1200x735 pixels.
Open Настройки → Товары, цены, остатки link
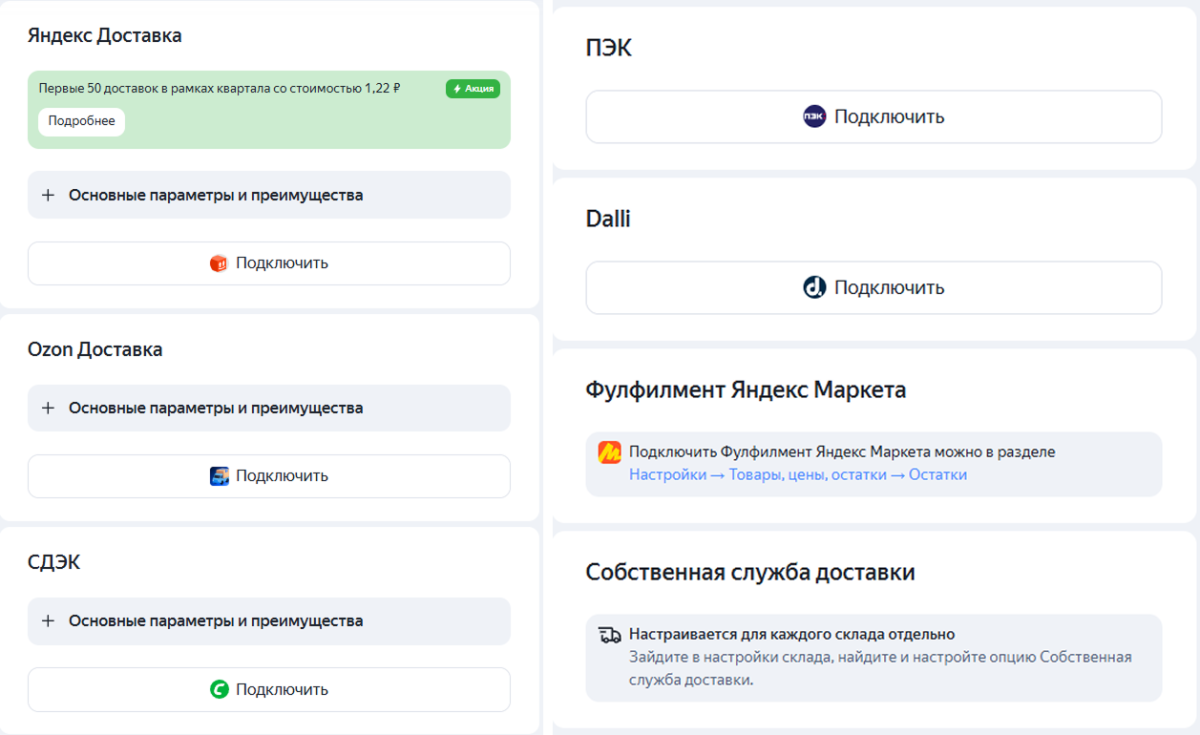[798, 475]
